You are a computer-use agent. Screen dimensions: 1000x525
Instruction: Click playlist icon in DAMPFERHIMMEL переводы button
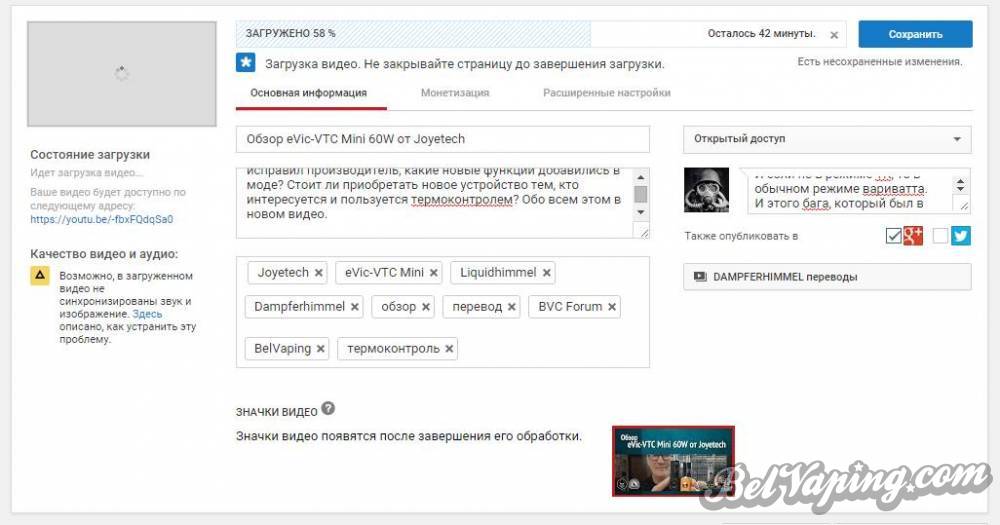[x=700, y=277]
